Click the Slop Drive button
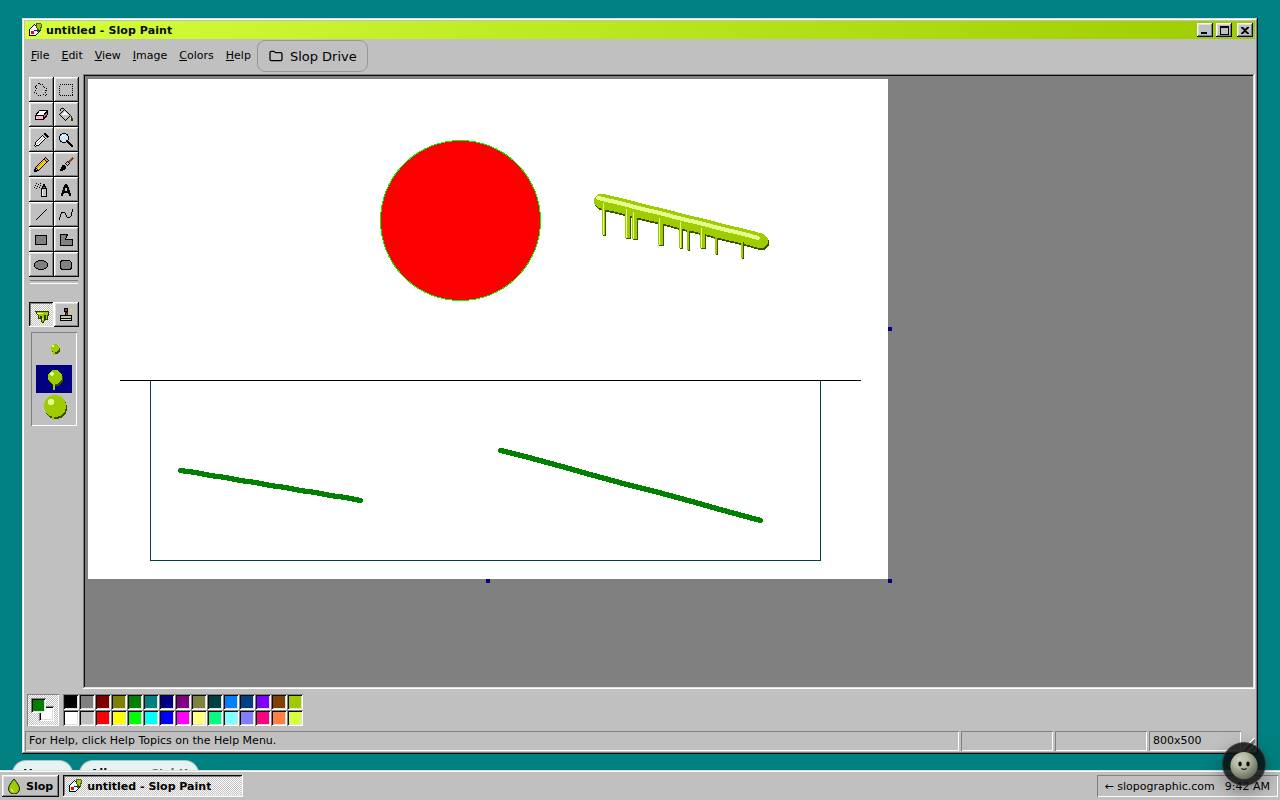Image resolution: width=1280 pixels, height=800 pixels. pos(312,56)
